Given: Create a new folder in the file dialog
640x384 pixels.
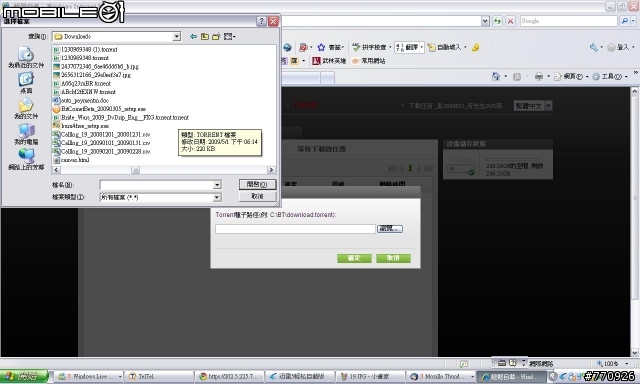Looking at the screenshot, I should click(216, 37).
